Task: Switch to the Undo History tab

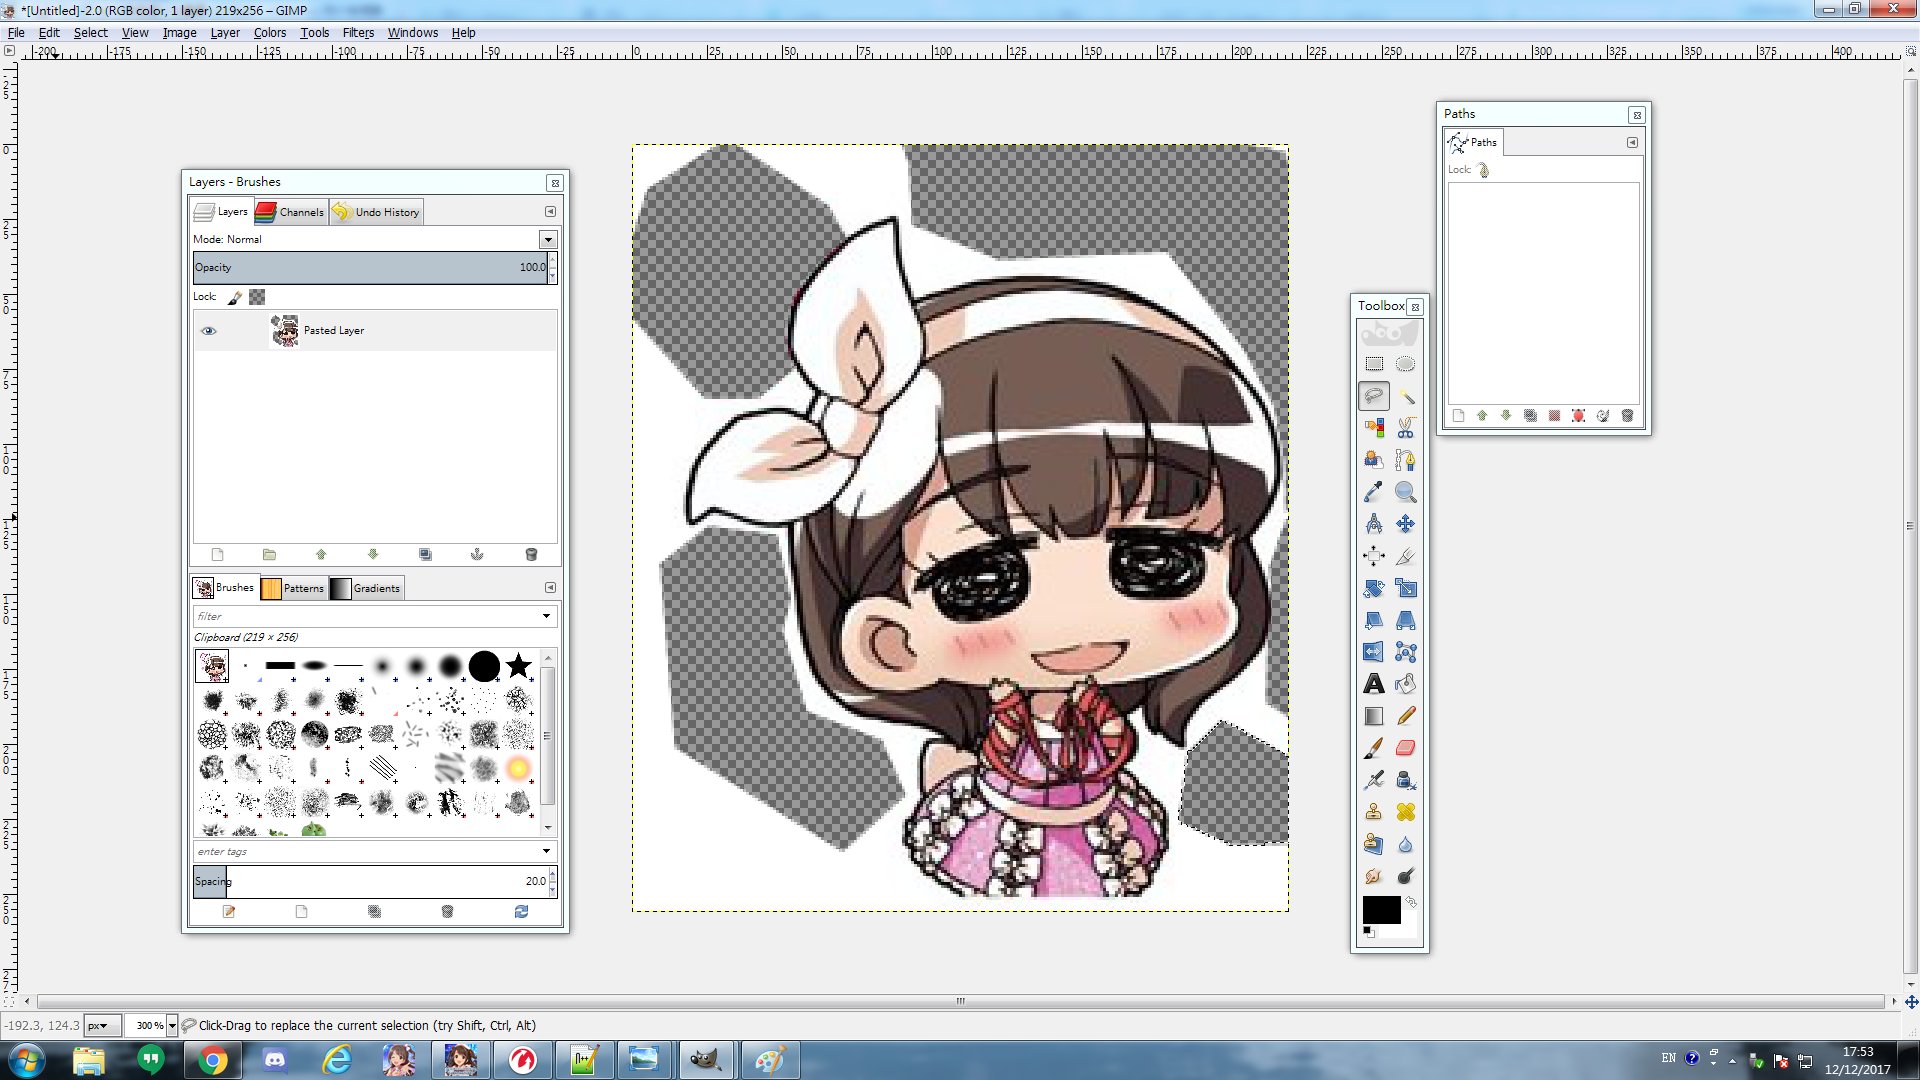Action: click(x=376, y=212)
